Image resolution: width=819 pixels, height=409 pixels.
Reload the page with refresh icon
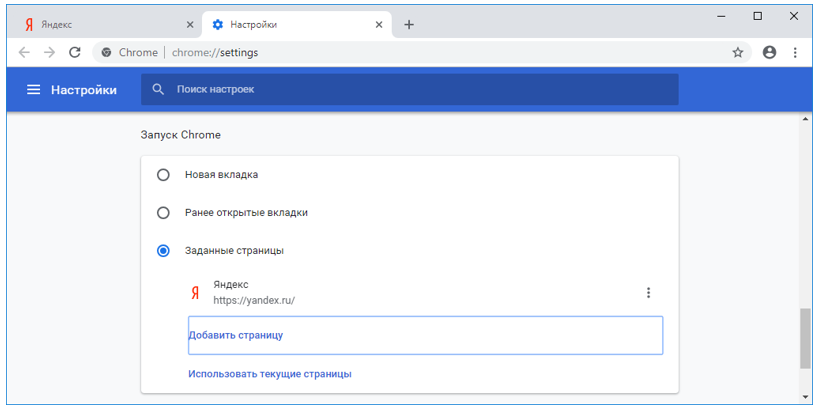75,52
